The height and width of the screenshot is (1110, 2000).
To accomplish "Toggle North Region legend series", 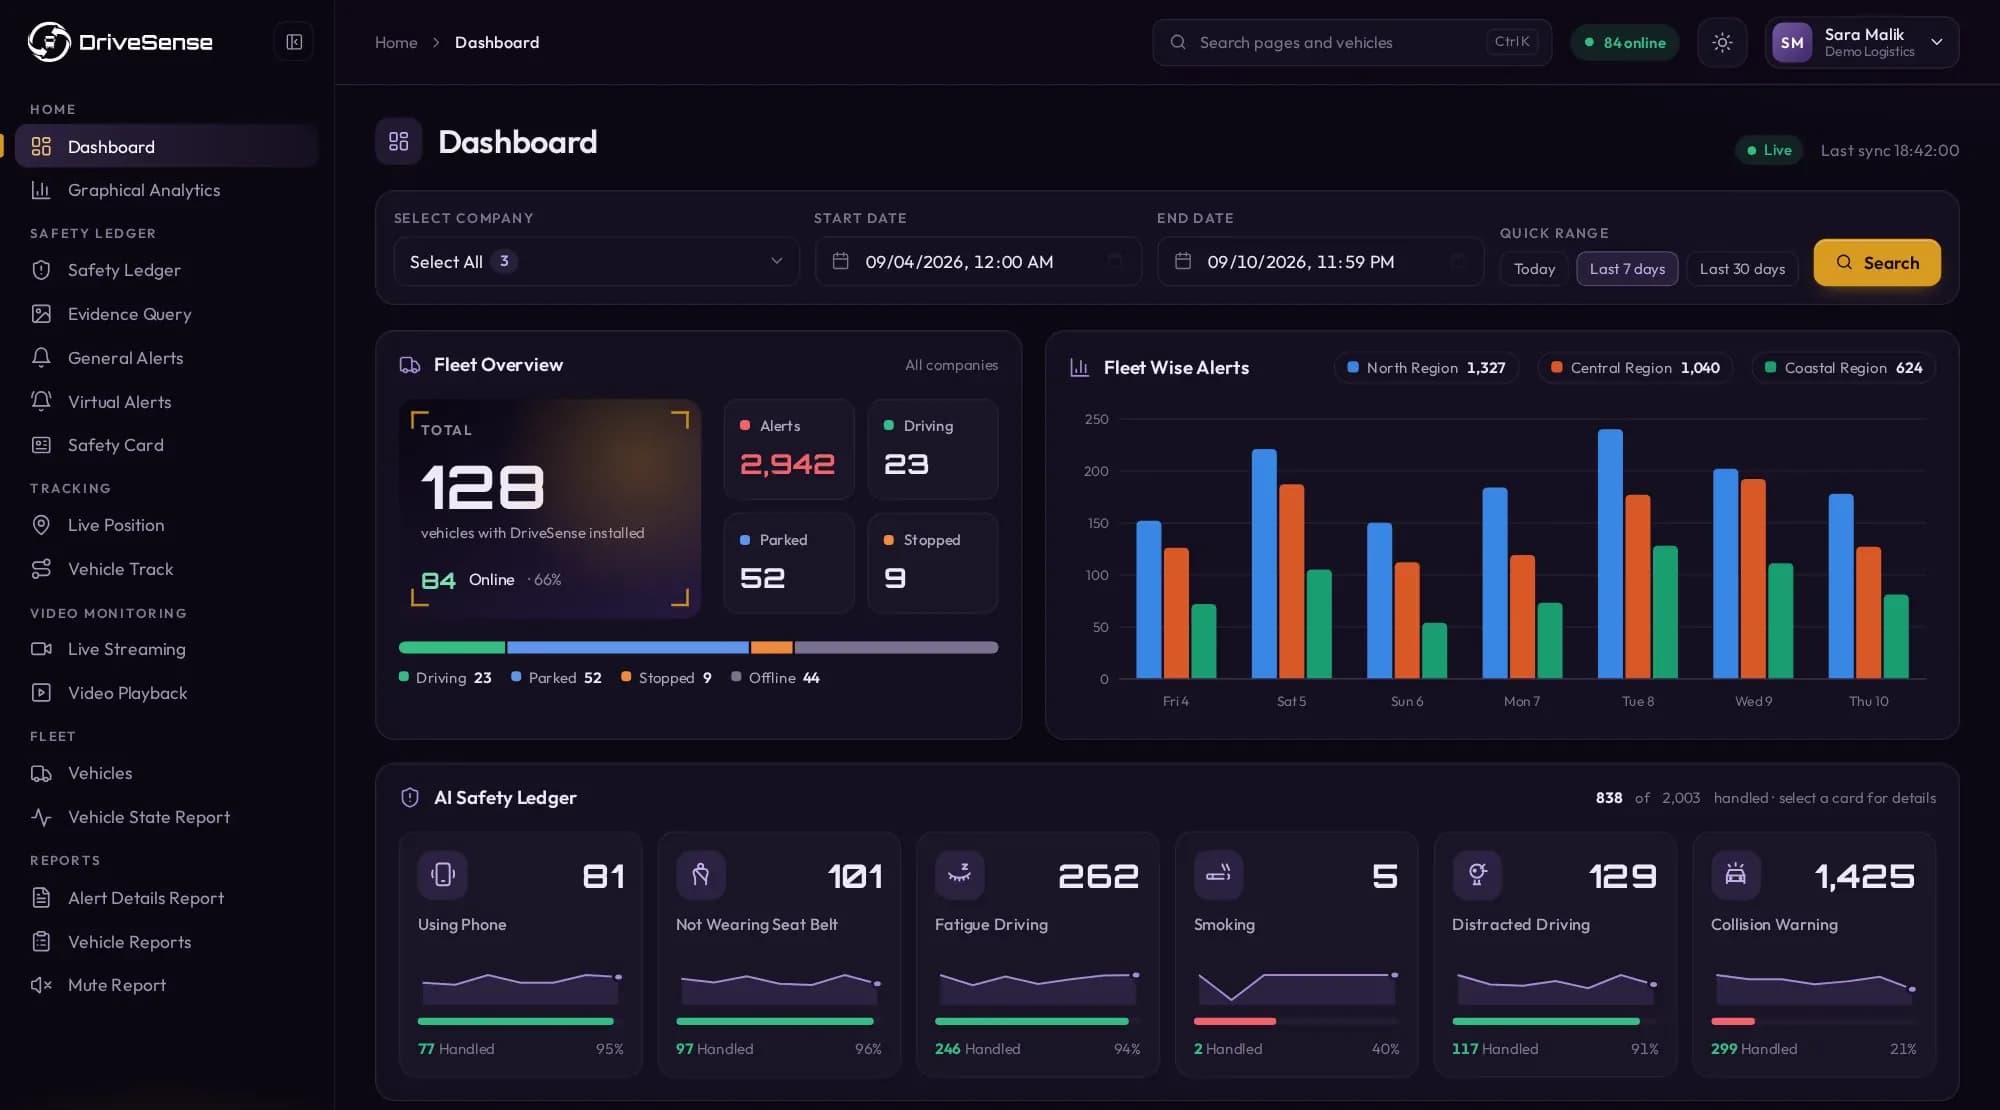I will (x=1426, y=368).
